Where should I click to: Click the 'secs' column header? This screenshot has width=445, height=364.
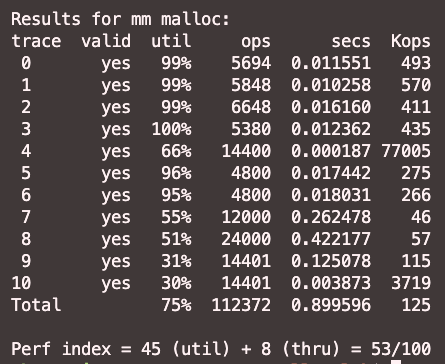[351, 42]
